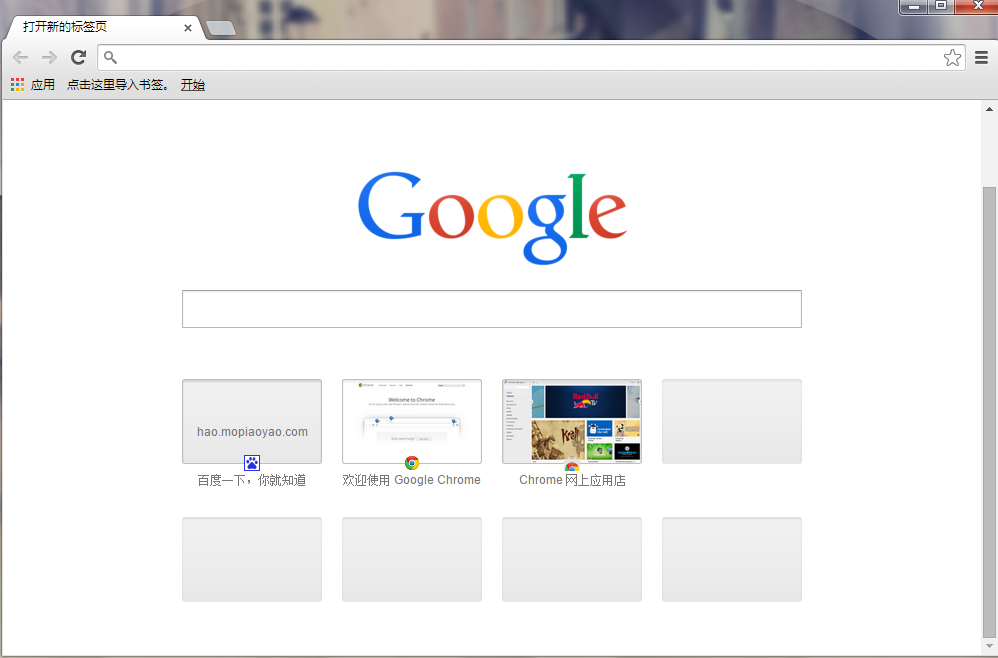Open the Chrome Web Store thumbnail
Image resolution: width=998 pixels, height=658 pixels.
[x=572, y=421]
